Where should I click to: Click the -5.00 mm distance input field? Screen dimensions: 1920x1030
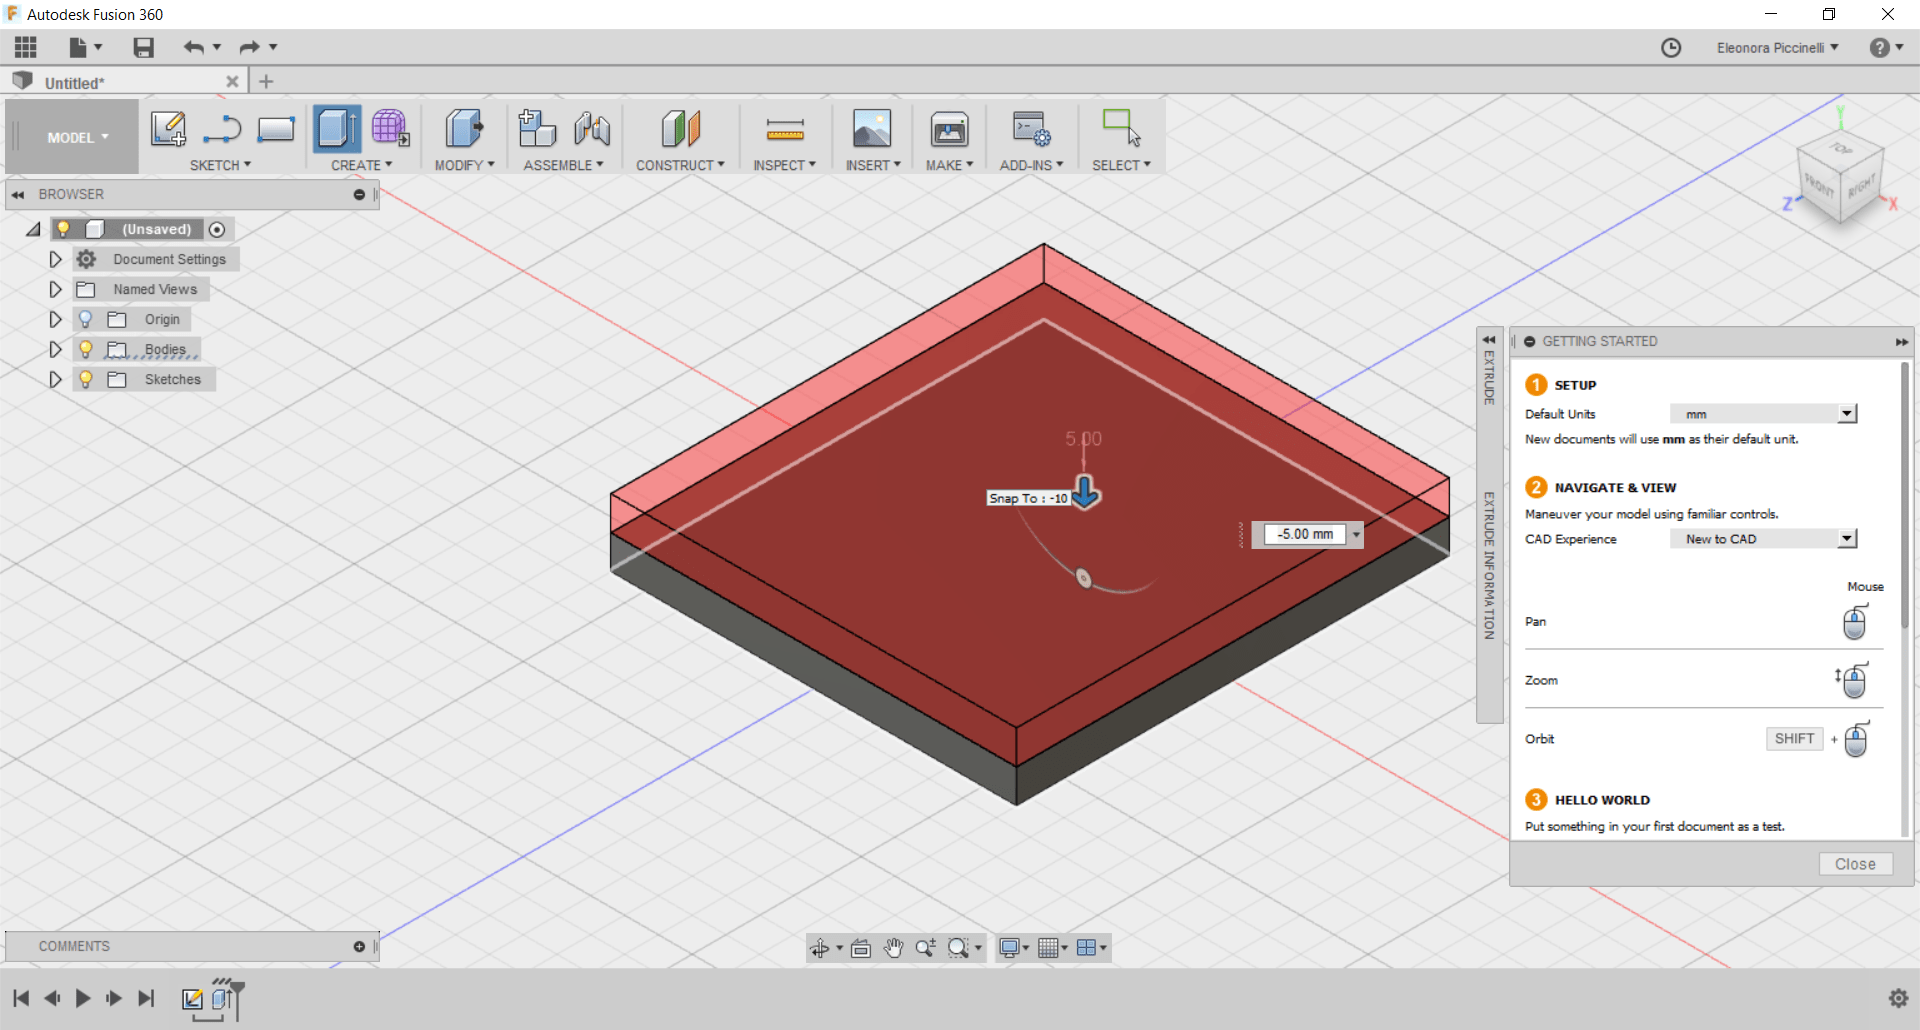click(1304, 534)
